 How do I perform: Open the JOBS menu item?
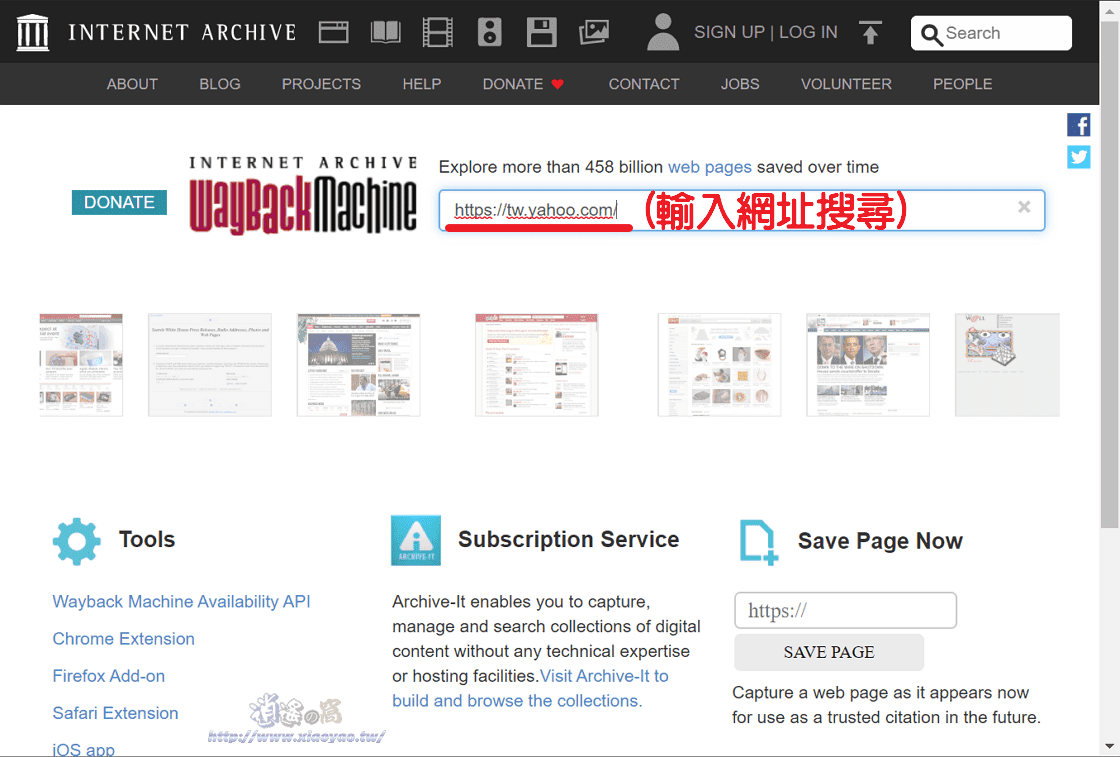coord(740,84)
